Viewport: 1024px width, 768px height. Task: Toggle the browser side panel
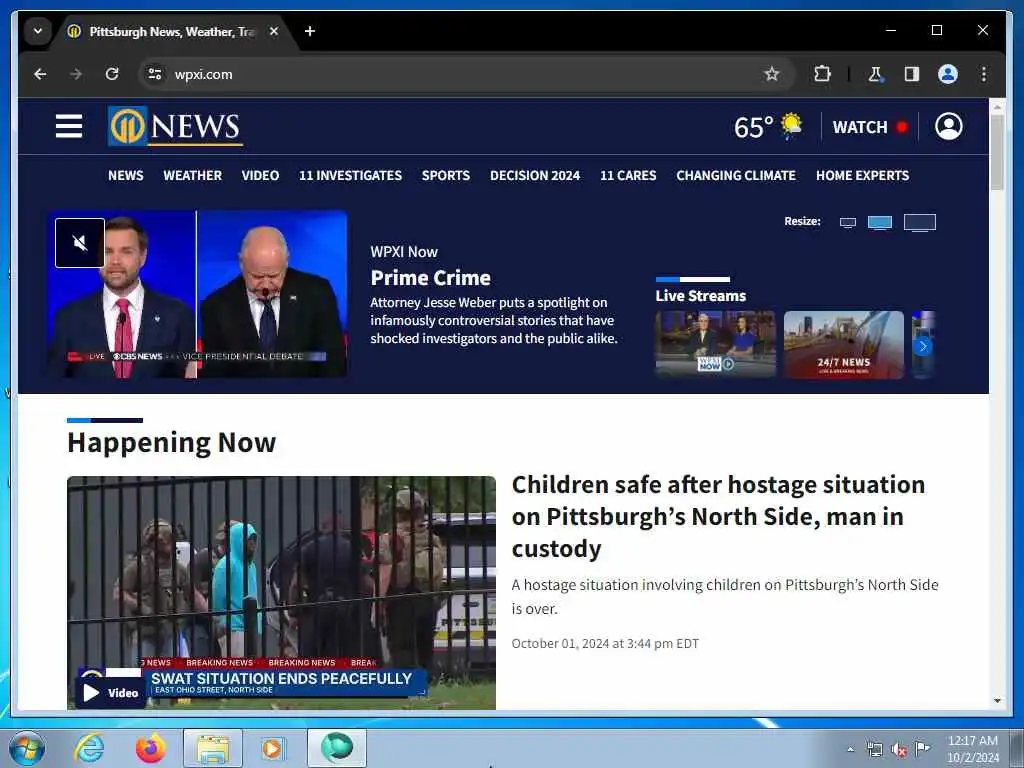click(912, 74)
